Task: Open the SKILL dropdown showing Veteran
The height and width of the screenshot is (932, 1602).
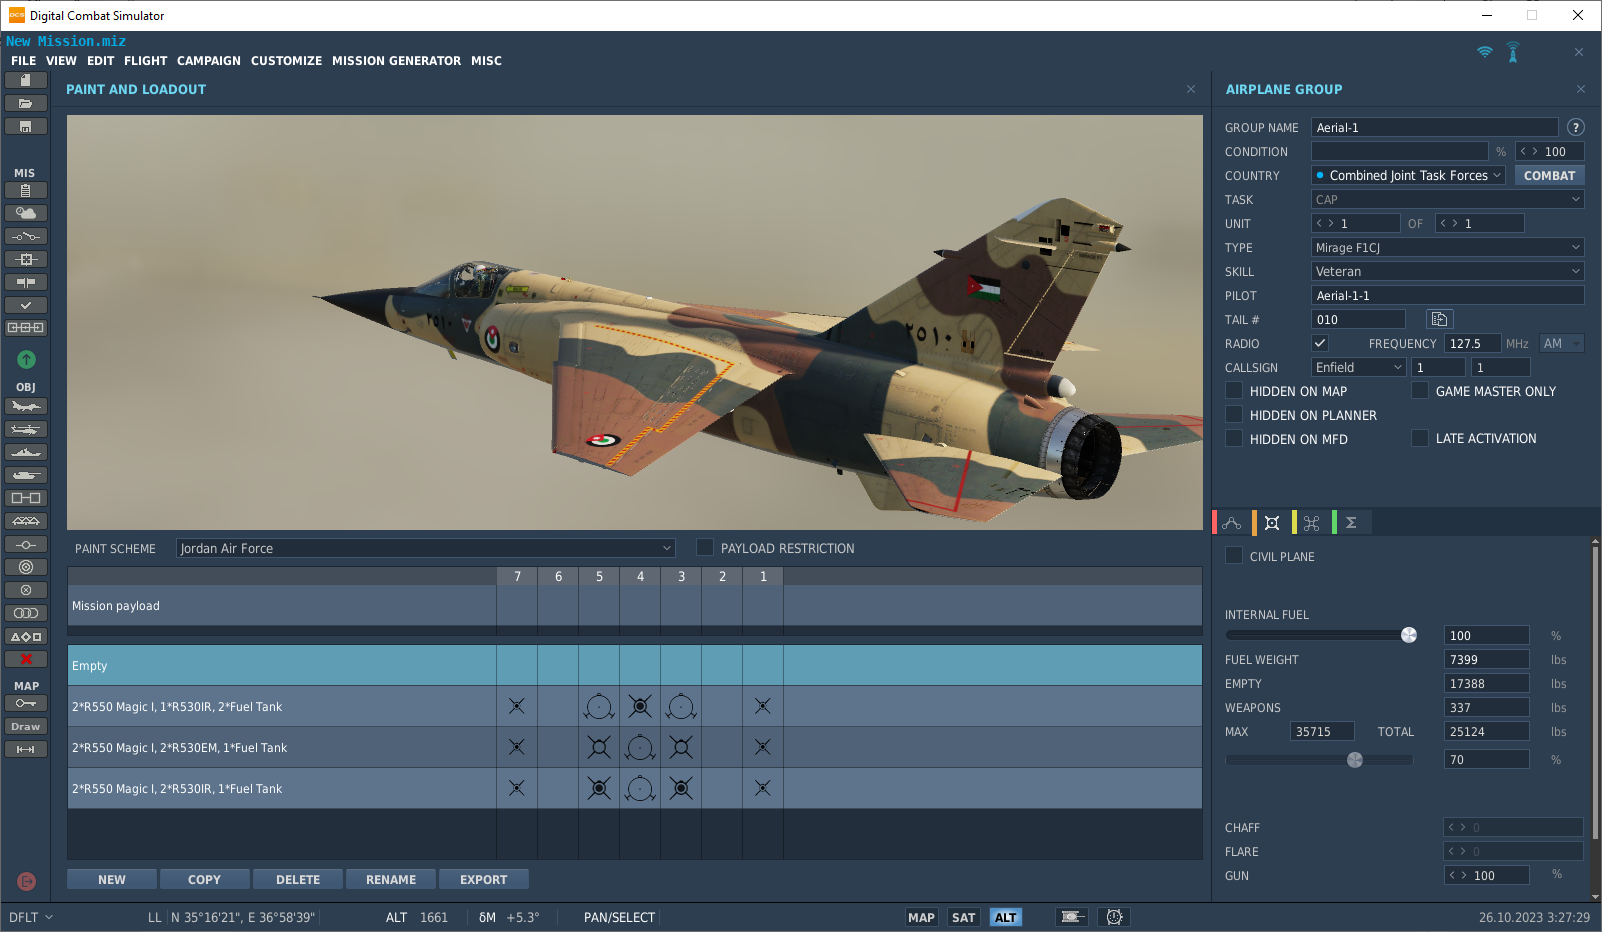Action: [1448, 271]
